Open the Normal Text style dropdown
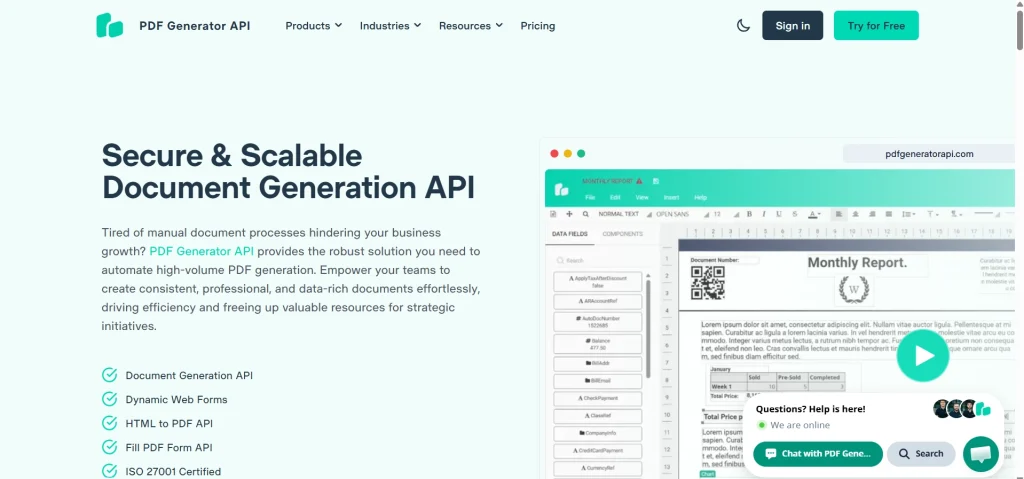 (x=624, y=214)
